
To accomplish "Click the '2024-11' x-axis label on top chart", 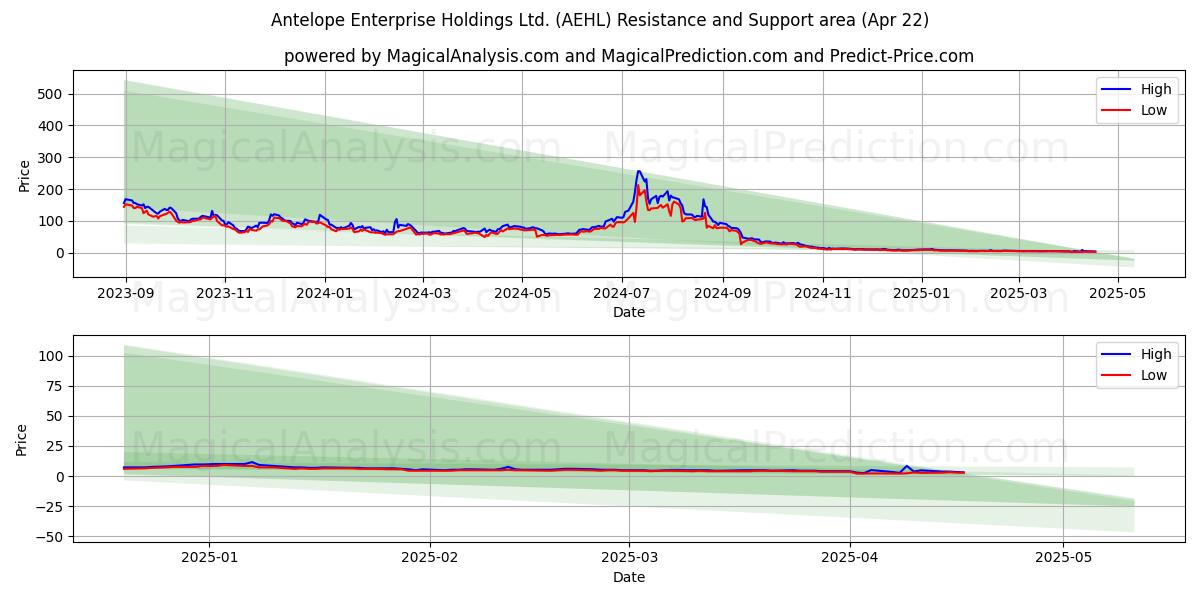I will [823, 294].
